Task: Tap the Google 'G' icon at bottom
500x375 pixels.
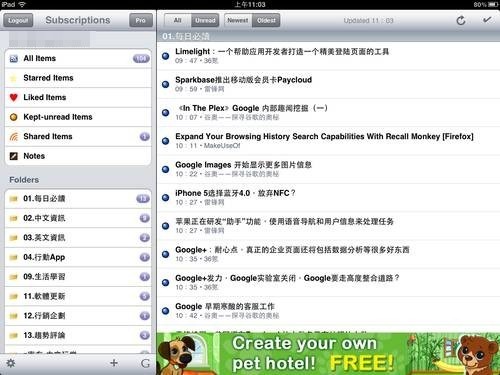Action: point(145,363)
